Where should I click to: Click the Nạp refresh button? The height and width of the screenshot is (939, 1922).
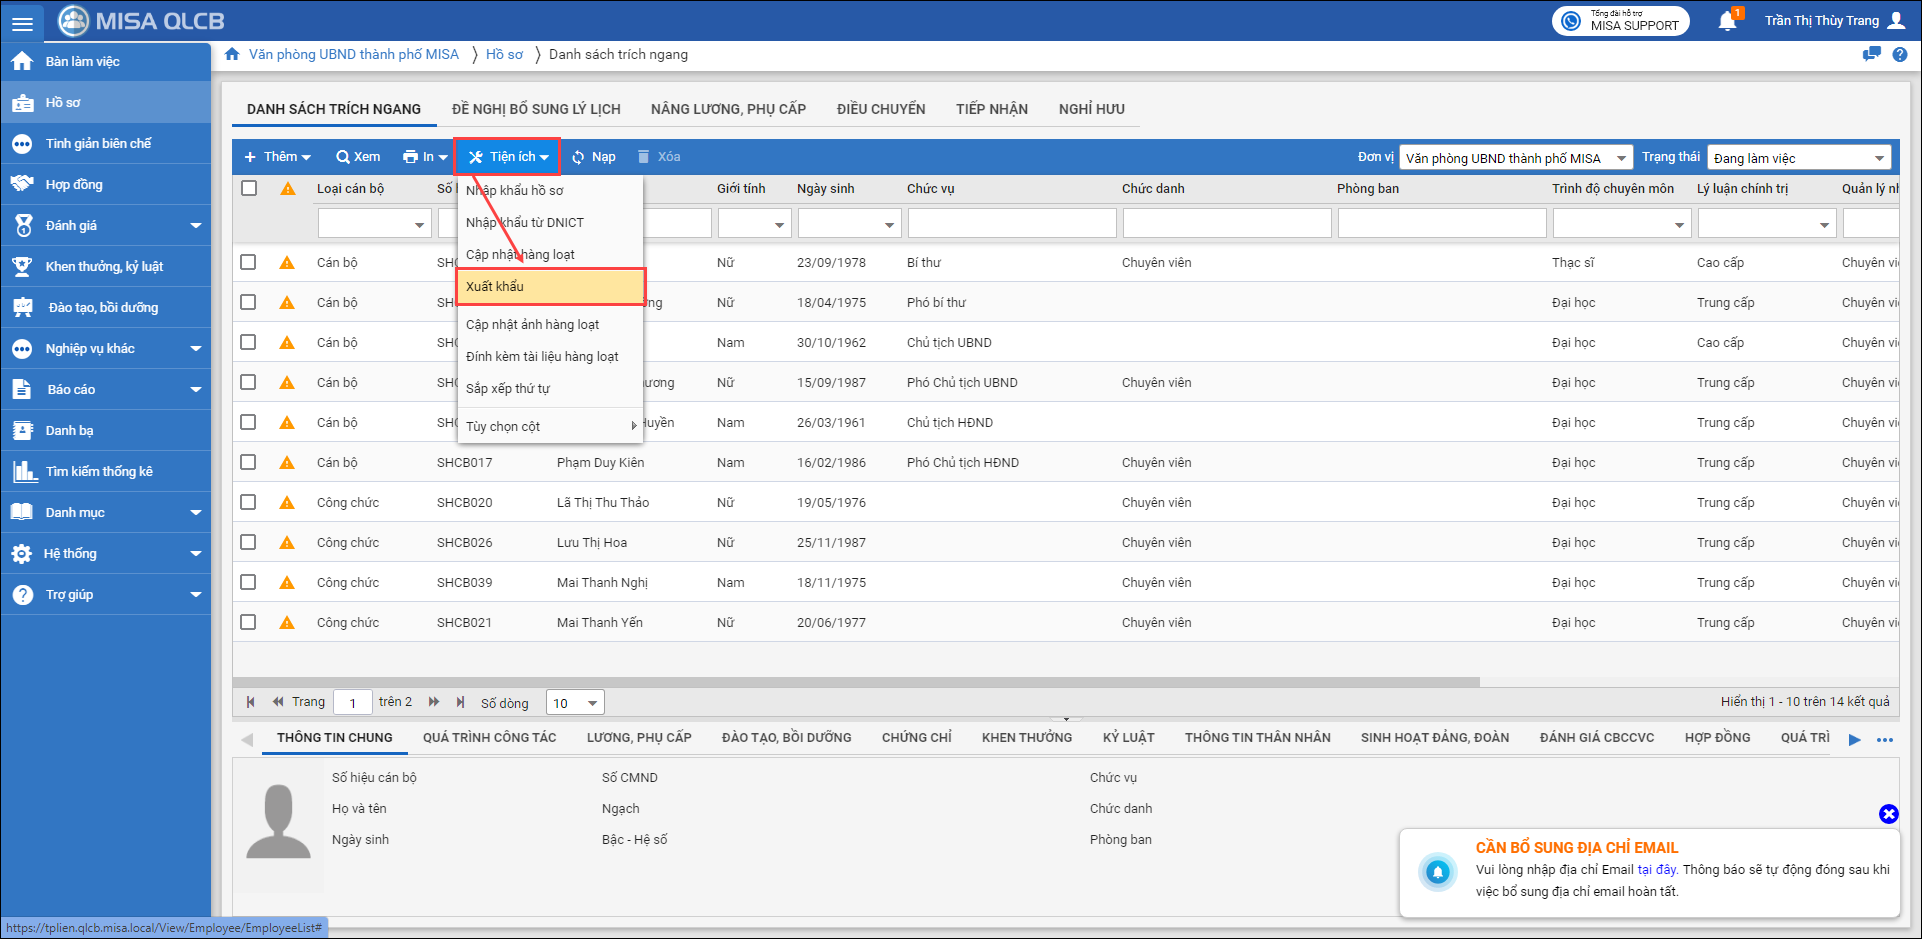pyautogui.click(x=593, y=157)
